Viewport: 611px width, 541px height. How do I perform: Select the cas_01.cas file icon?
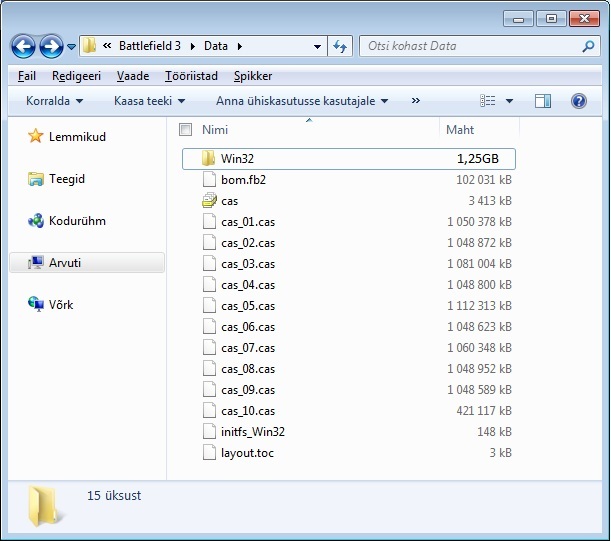[x=209, y=222]
